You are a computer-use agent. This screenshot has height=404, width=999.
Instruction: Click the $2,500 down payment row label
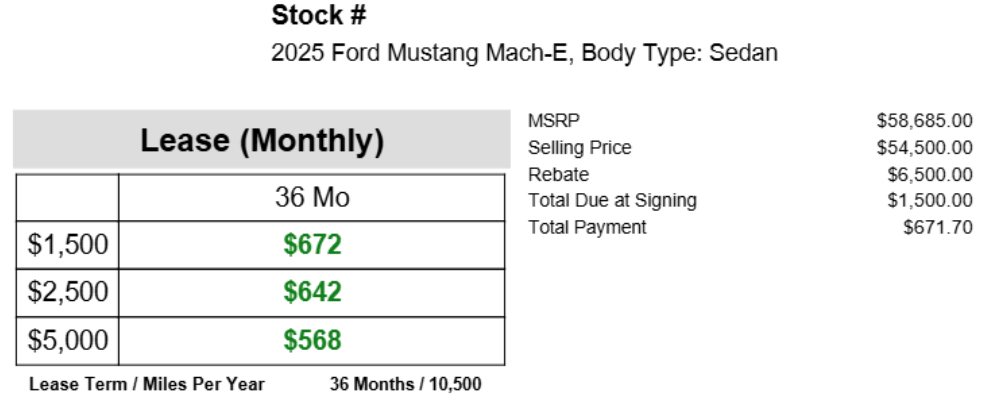[68, 292]
